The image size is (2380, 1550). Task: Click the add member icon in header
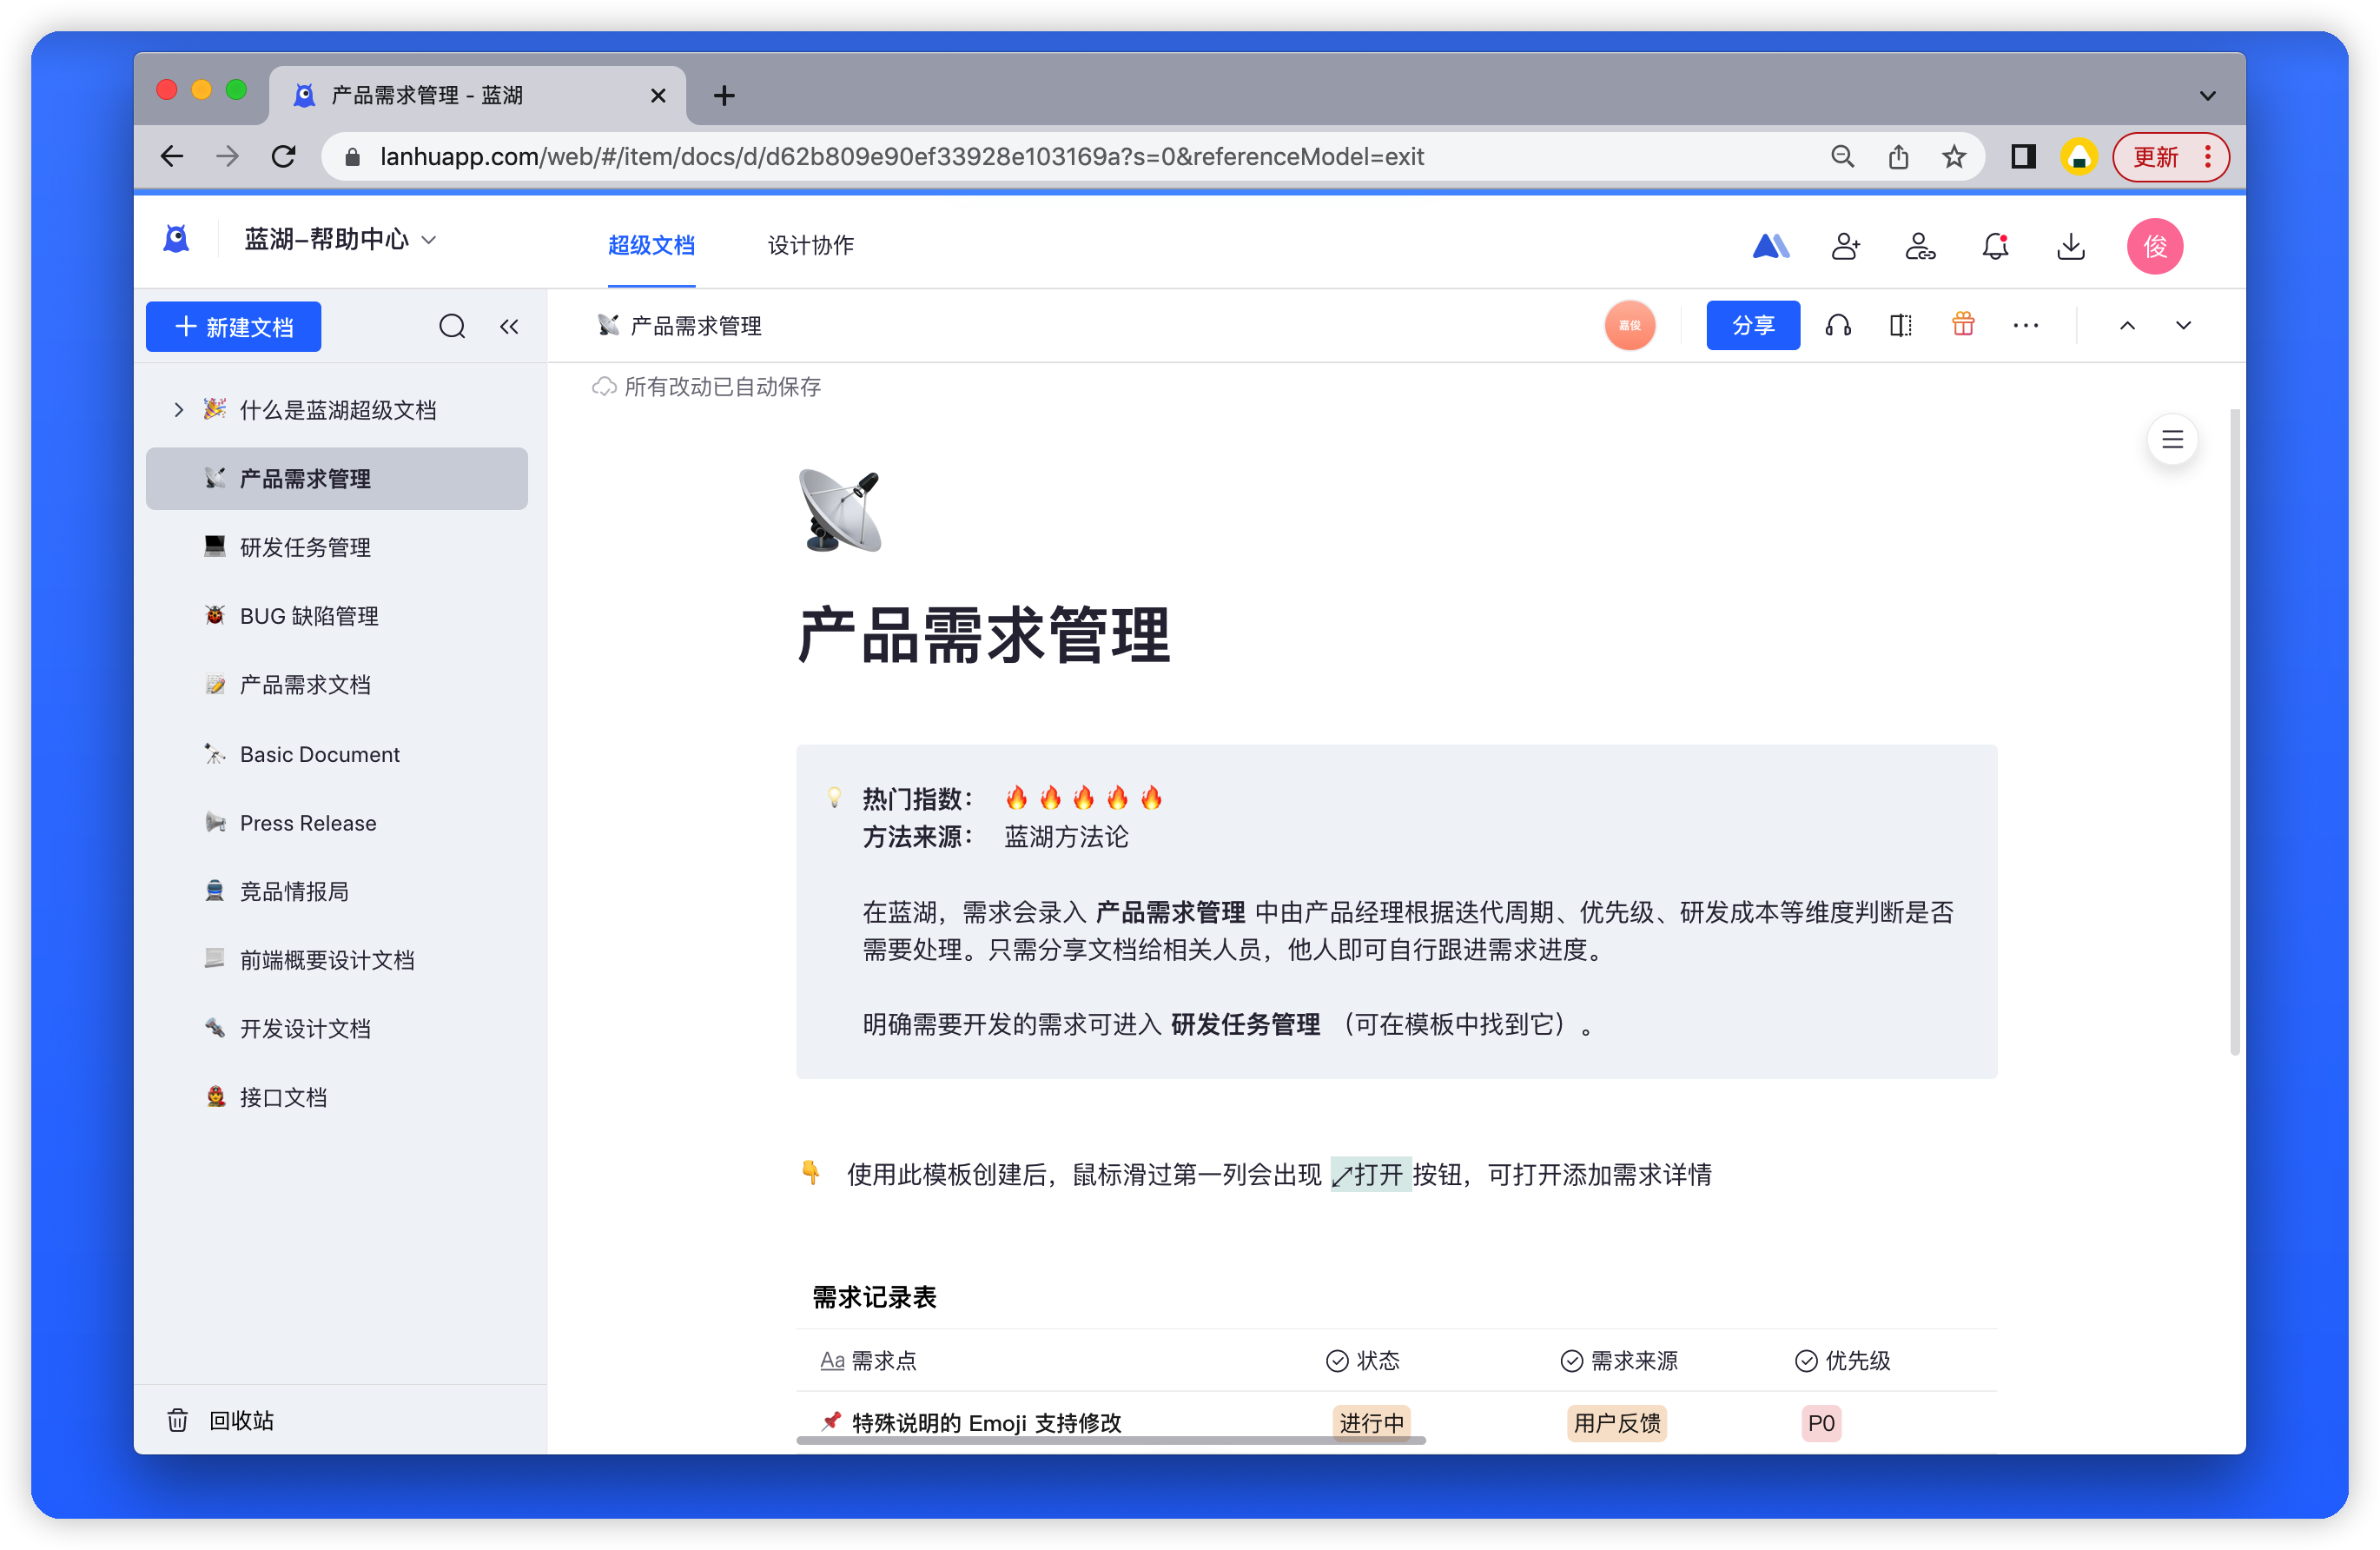click(1845, 246)
